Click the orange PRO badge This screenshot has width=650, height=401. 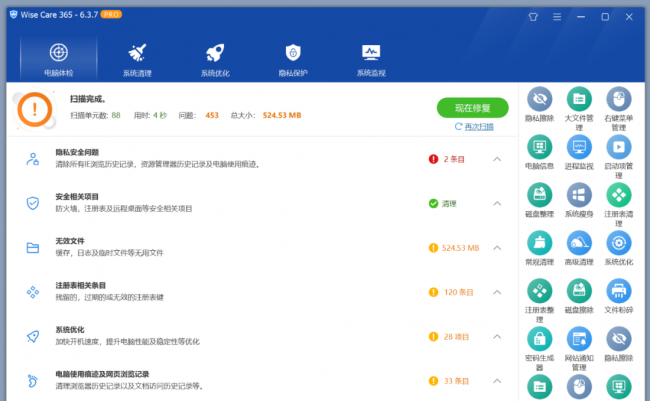[x=111, y=15]
